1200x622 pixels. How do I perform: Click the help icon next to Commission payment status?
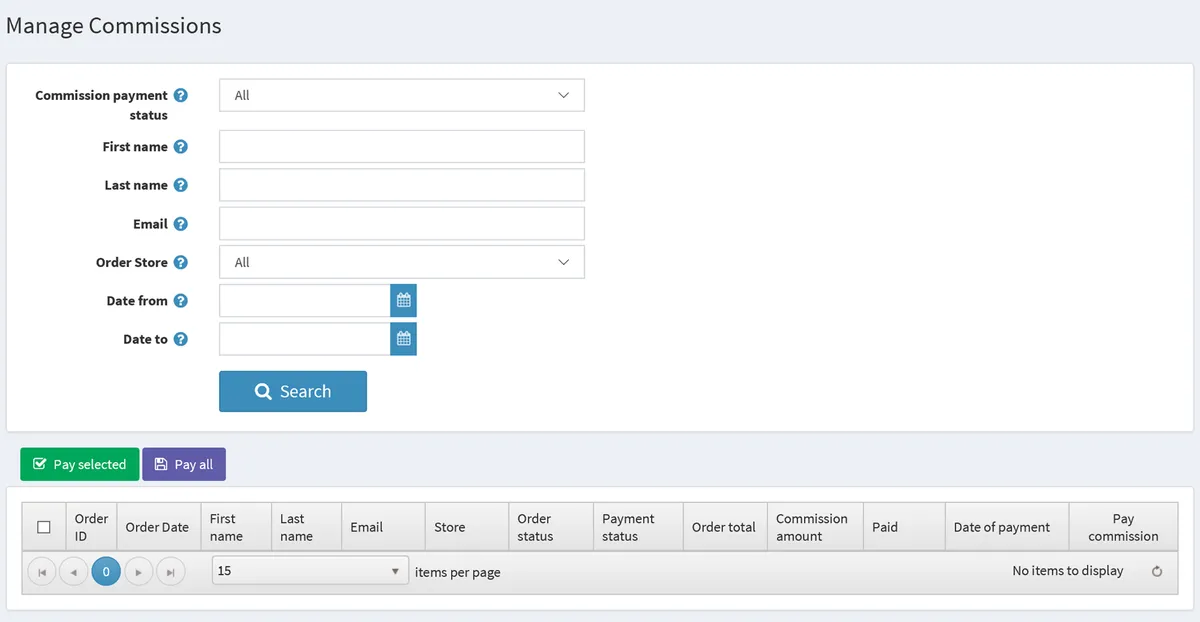point(180,95)
